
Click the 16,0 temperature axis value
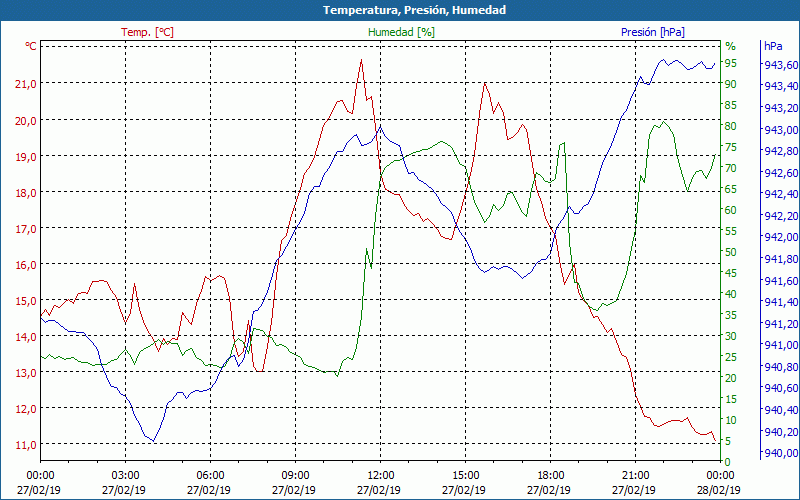[x=26, y=265]
